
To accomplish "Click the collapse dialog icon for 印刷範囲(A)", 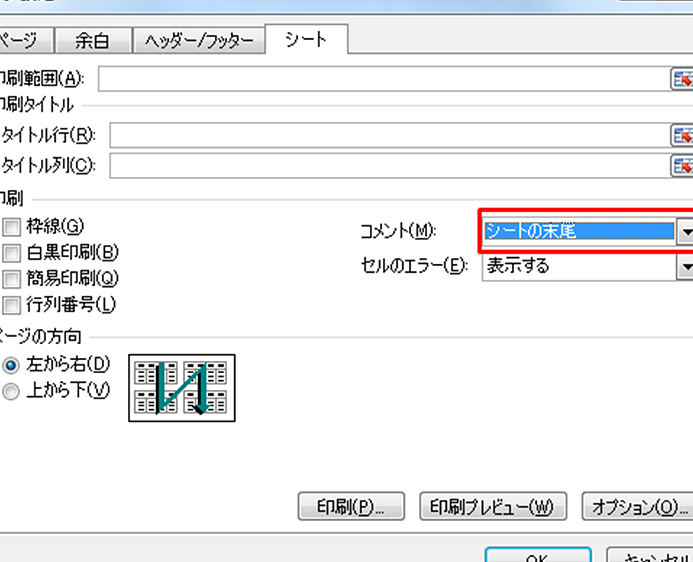I will pyautogui.click(x=682, y=80).
